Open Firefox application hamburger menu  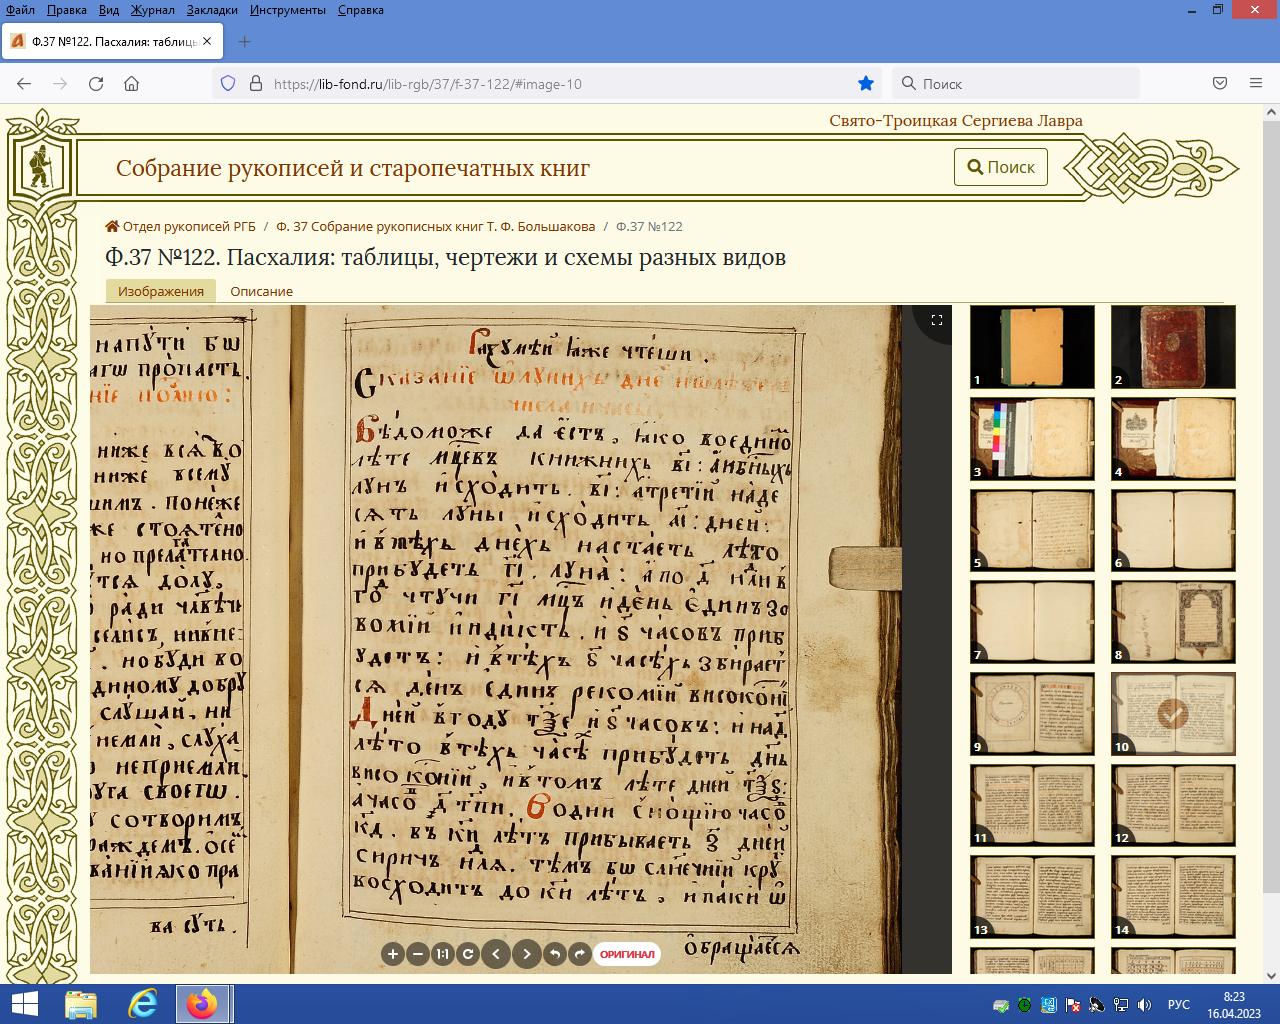tap(1256, 84)
